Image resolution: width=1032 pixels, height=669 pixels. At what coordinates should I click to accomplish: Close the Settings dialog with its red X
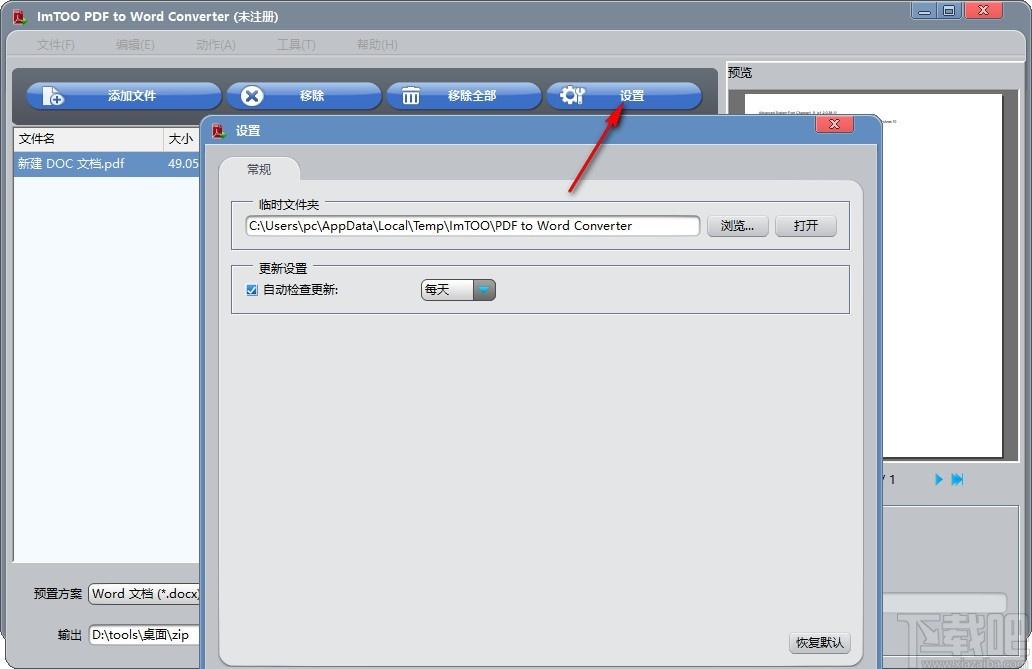[x=834, y=124]
